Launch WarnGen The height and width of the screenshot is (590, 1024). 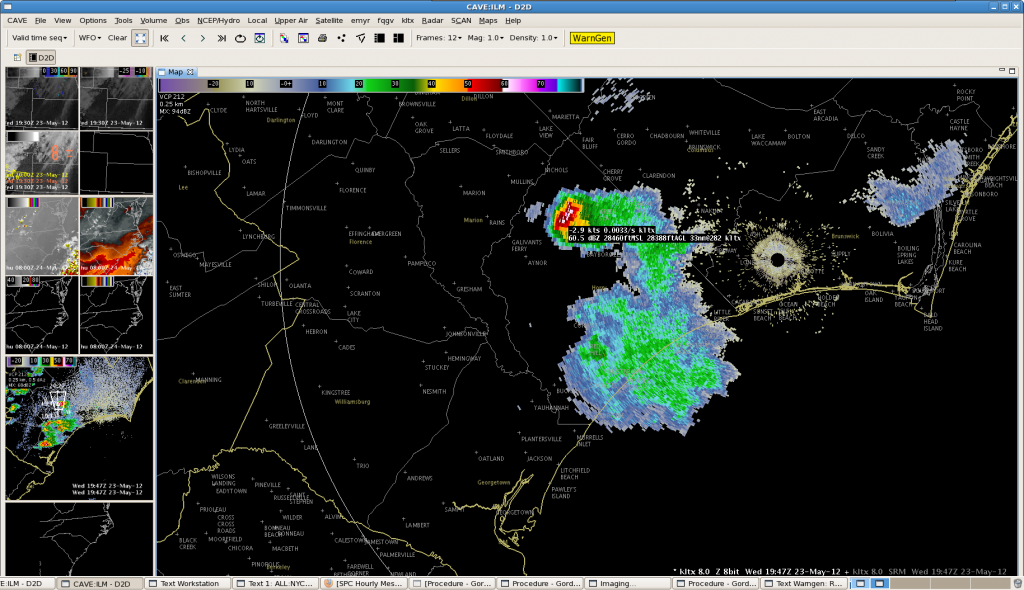(x=592, y=38)
